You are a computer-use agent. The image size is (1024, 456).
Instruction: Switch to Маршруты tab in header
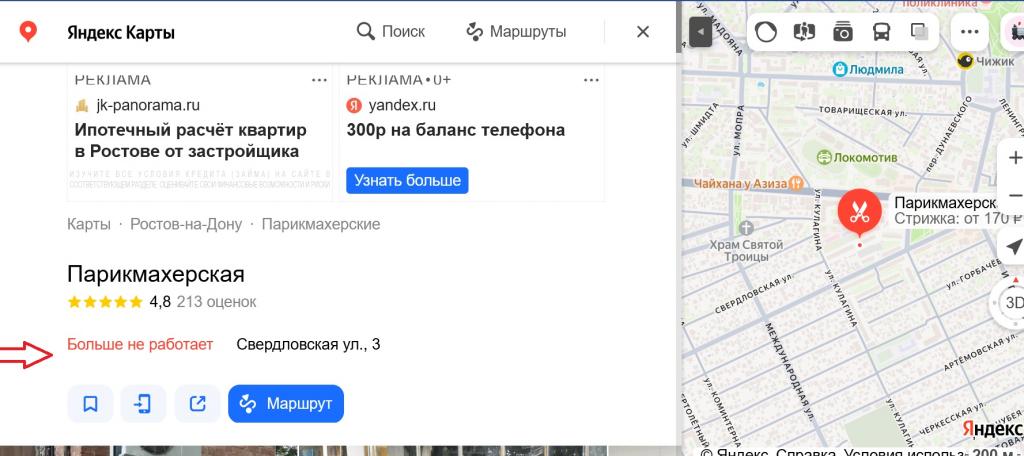516,31
